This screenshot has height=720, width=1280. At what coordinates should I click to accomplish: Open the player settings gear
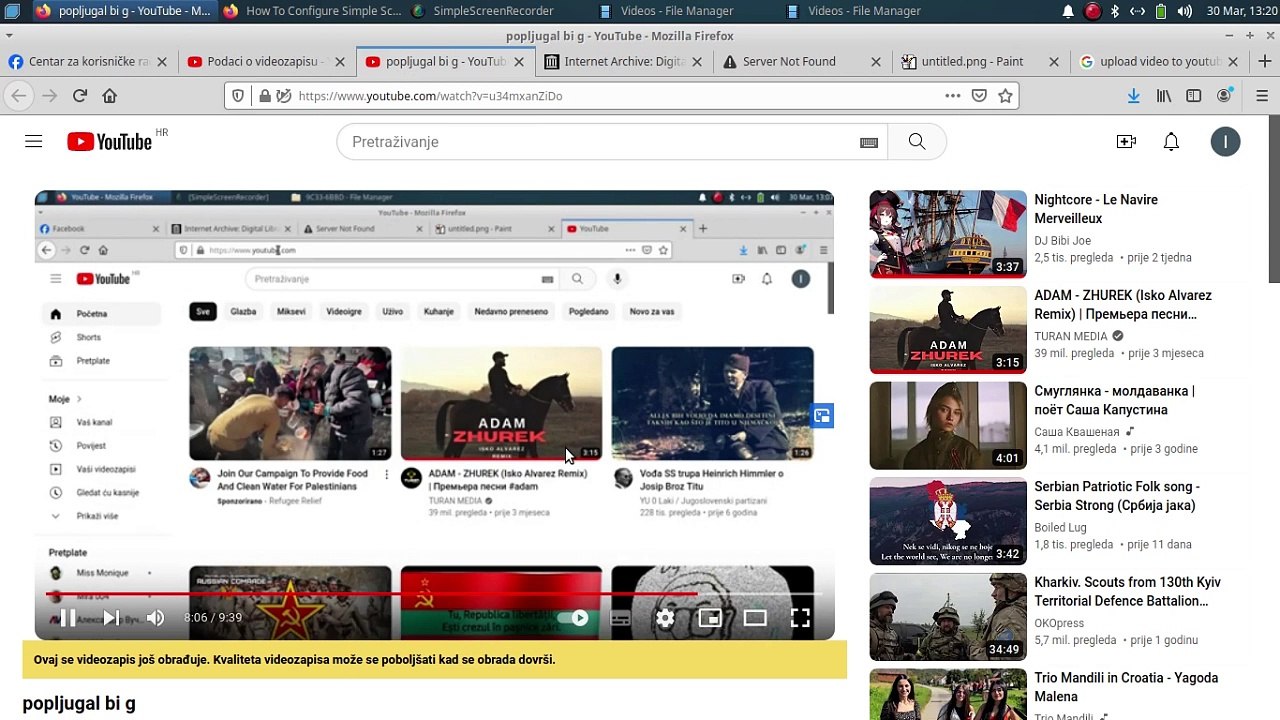tap(665, 618)
